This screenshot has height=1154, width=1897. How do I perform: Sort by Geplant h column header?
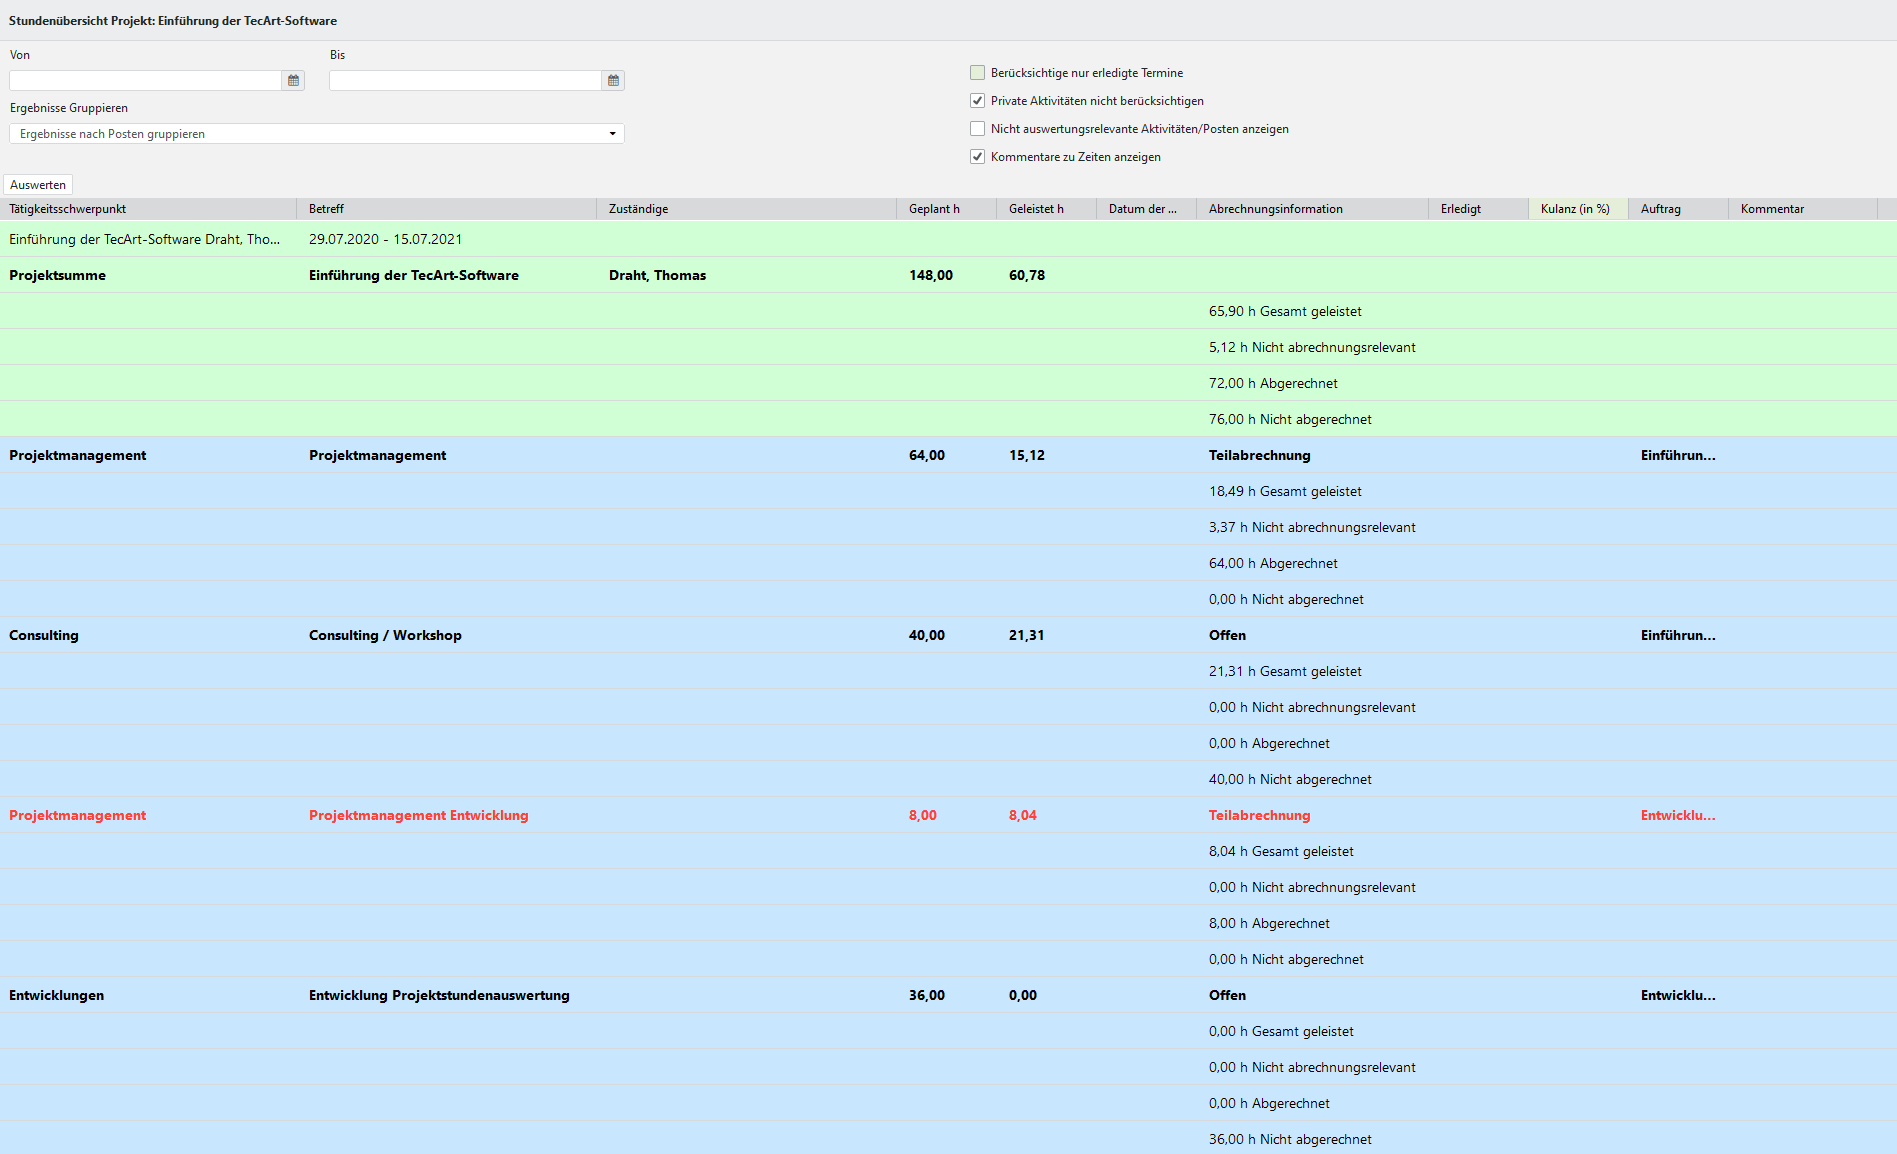[x=946, y=209]
